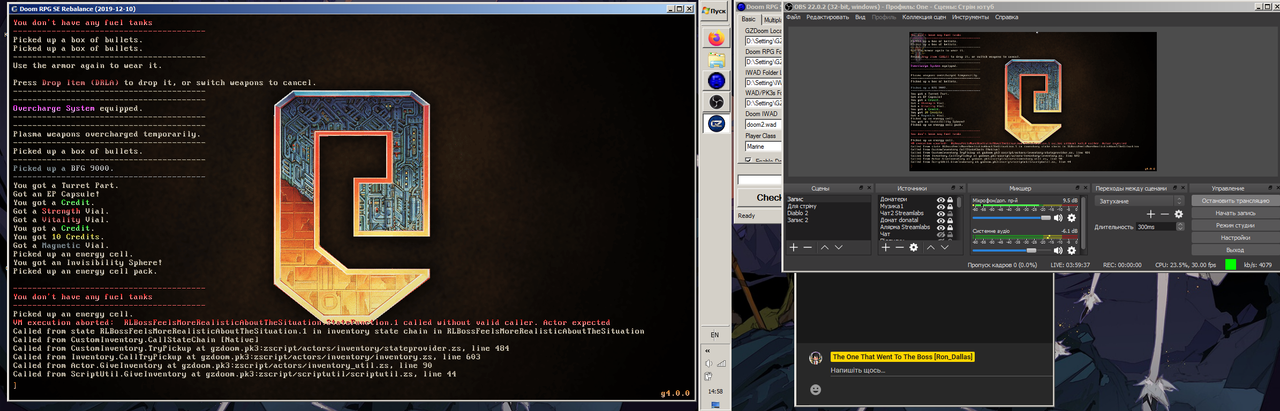Open microphone channel settings gear
The width and height of the screenshot is (1280, 411).
(1072, 217)
